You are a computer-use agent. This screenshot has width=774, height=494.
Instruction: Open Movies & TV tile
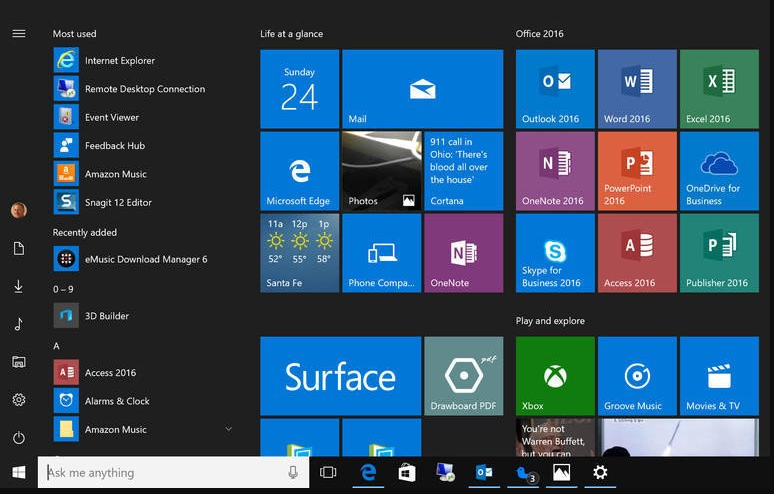point(719,376)
